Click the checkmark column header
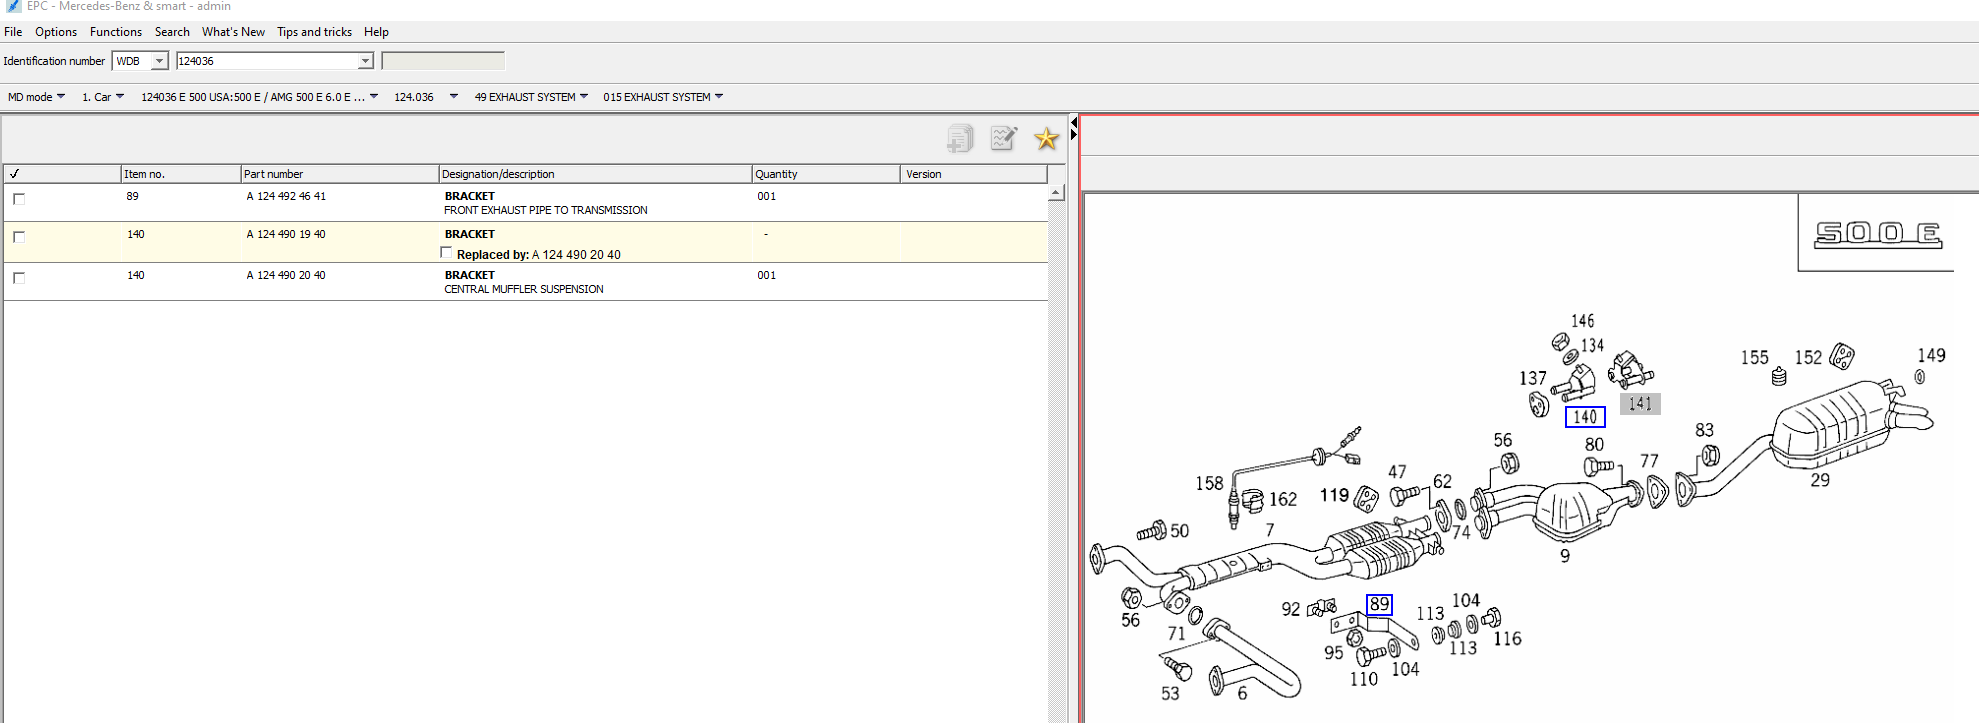Screen dimensions: 1979x723 [x=62, y=174]
